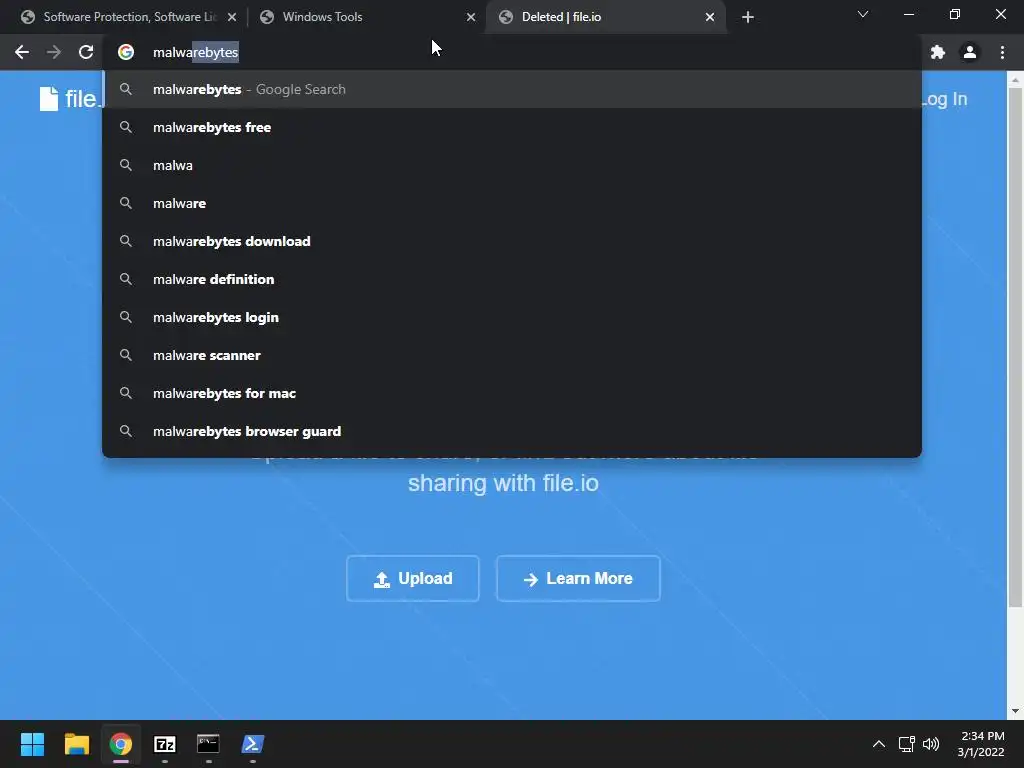Open the PowerShell taskbar icon
This screenshot has width=1024, height=768.
[253, 744]
